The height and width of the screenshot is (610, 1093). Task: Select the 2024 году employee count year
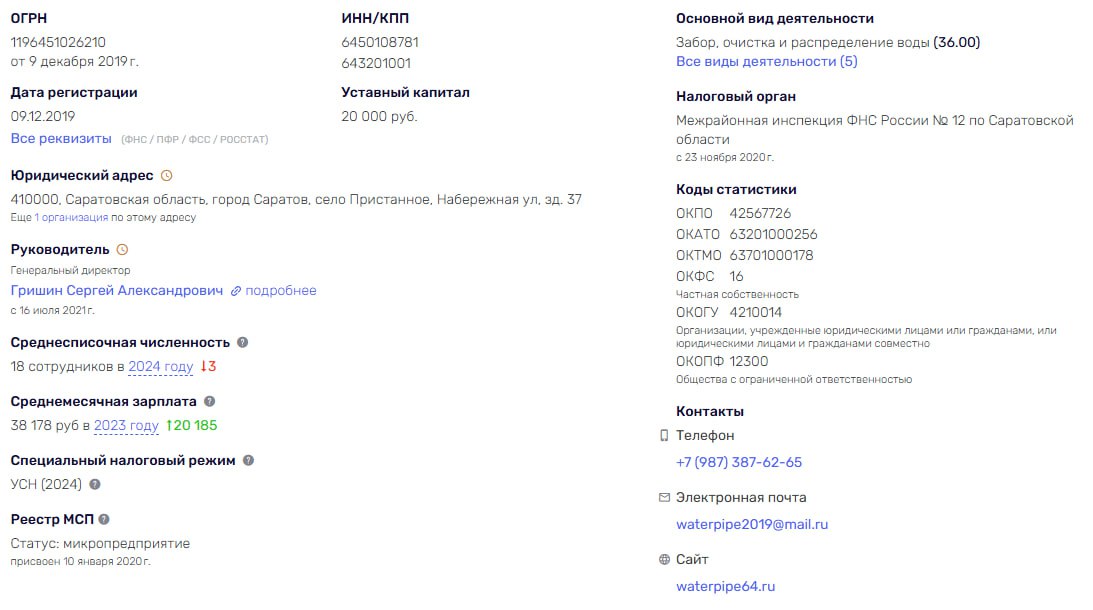click(x=160, y=367)
